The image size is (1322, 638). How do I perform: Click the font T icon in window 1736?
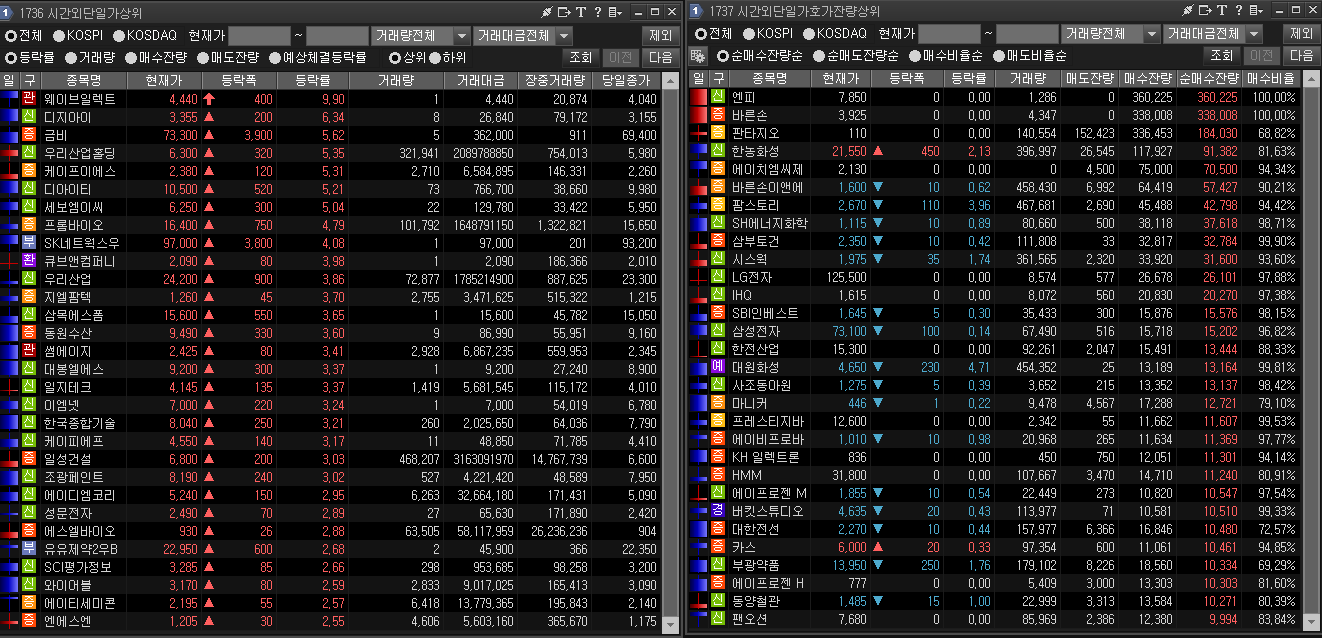[579, 11]
